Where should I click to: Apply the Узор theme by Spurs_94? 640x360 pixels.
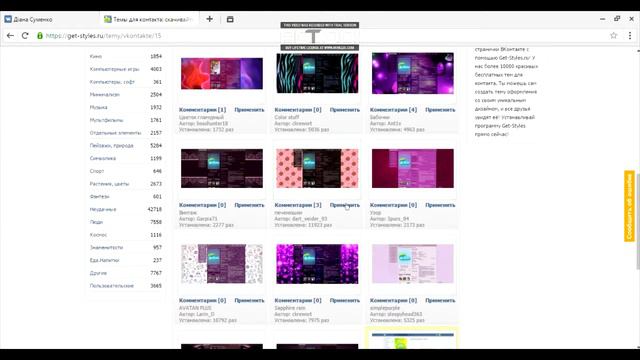pos(440,205)
